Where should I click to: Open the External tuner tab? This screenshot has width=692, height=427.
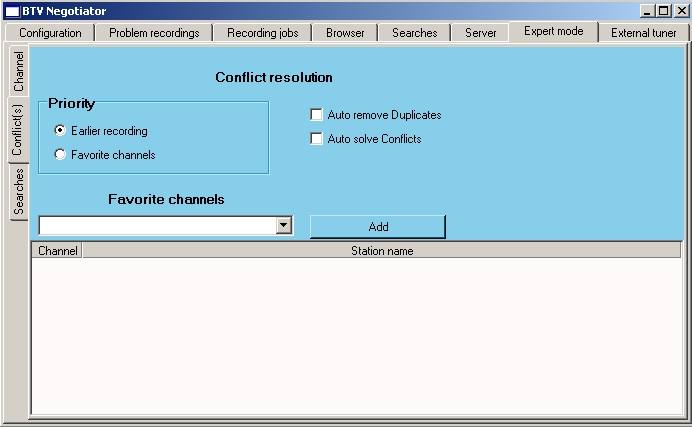(x=643, y=33)
